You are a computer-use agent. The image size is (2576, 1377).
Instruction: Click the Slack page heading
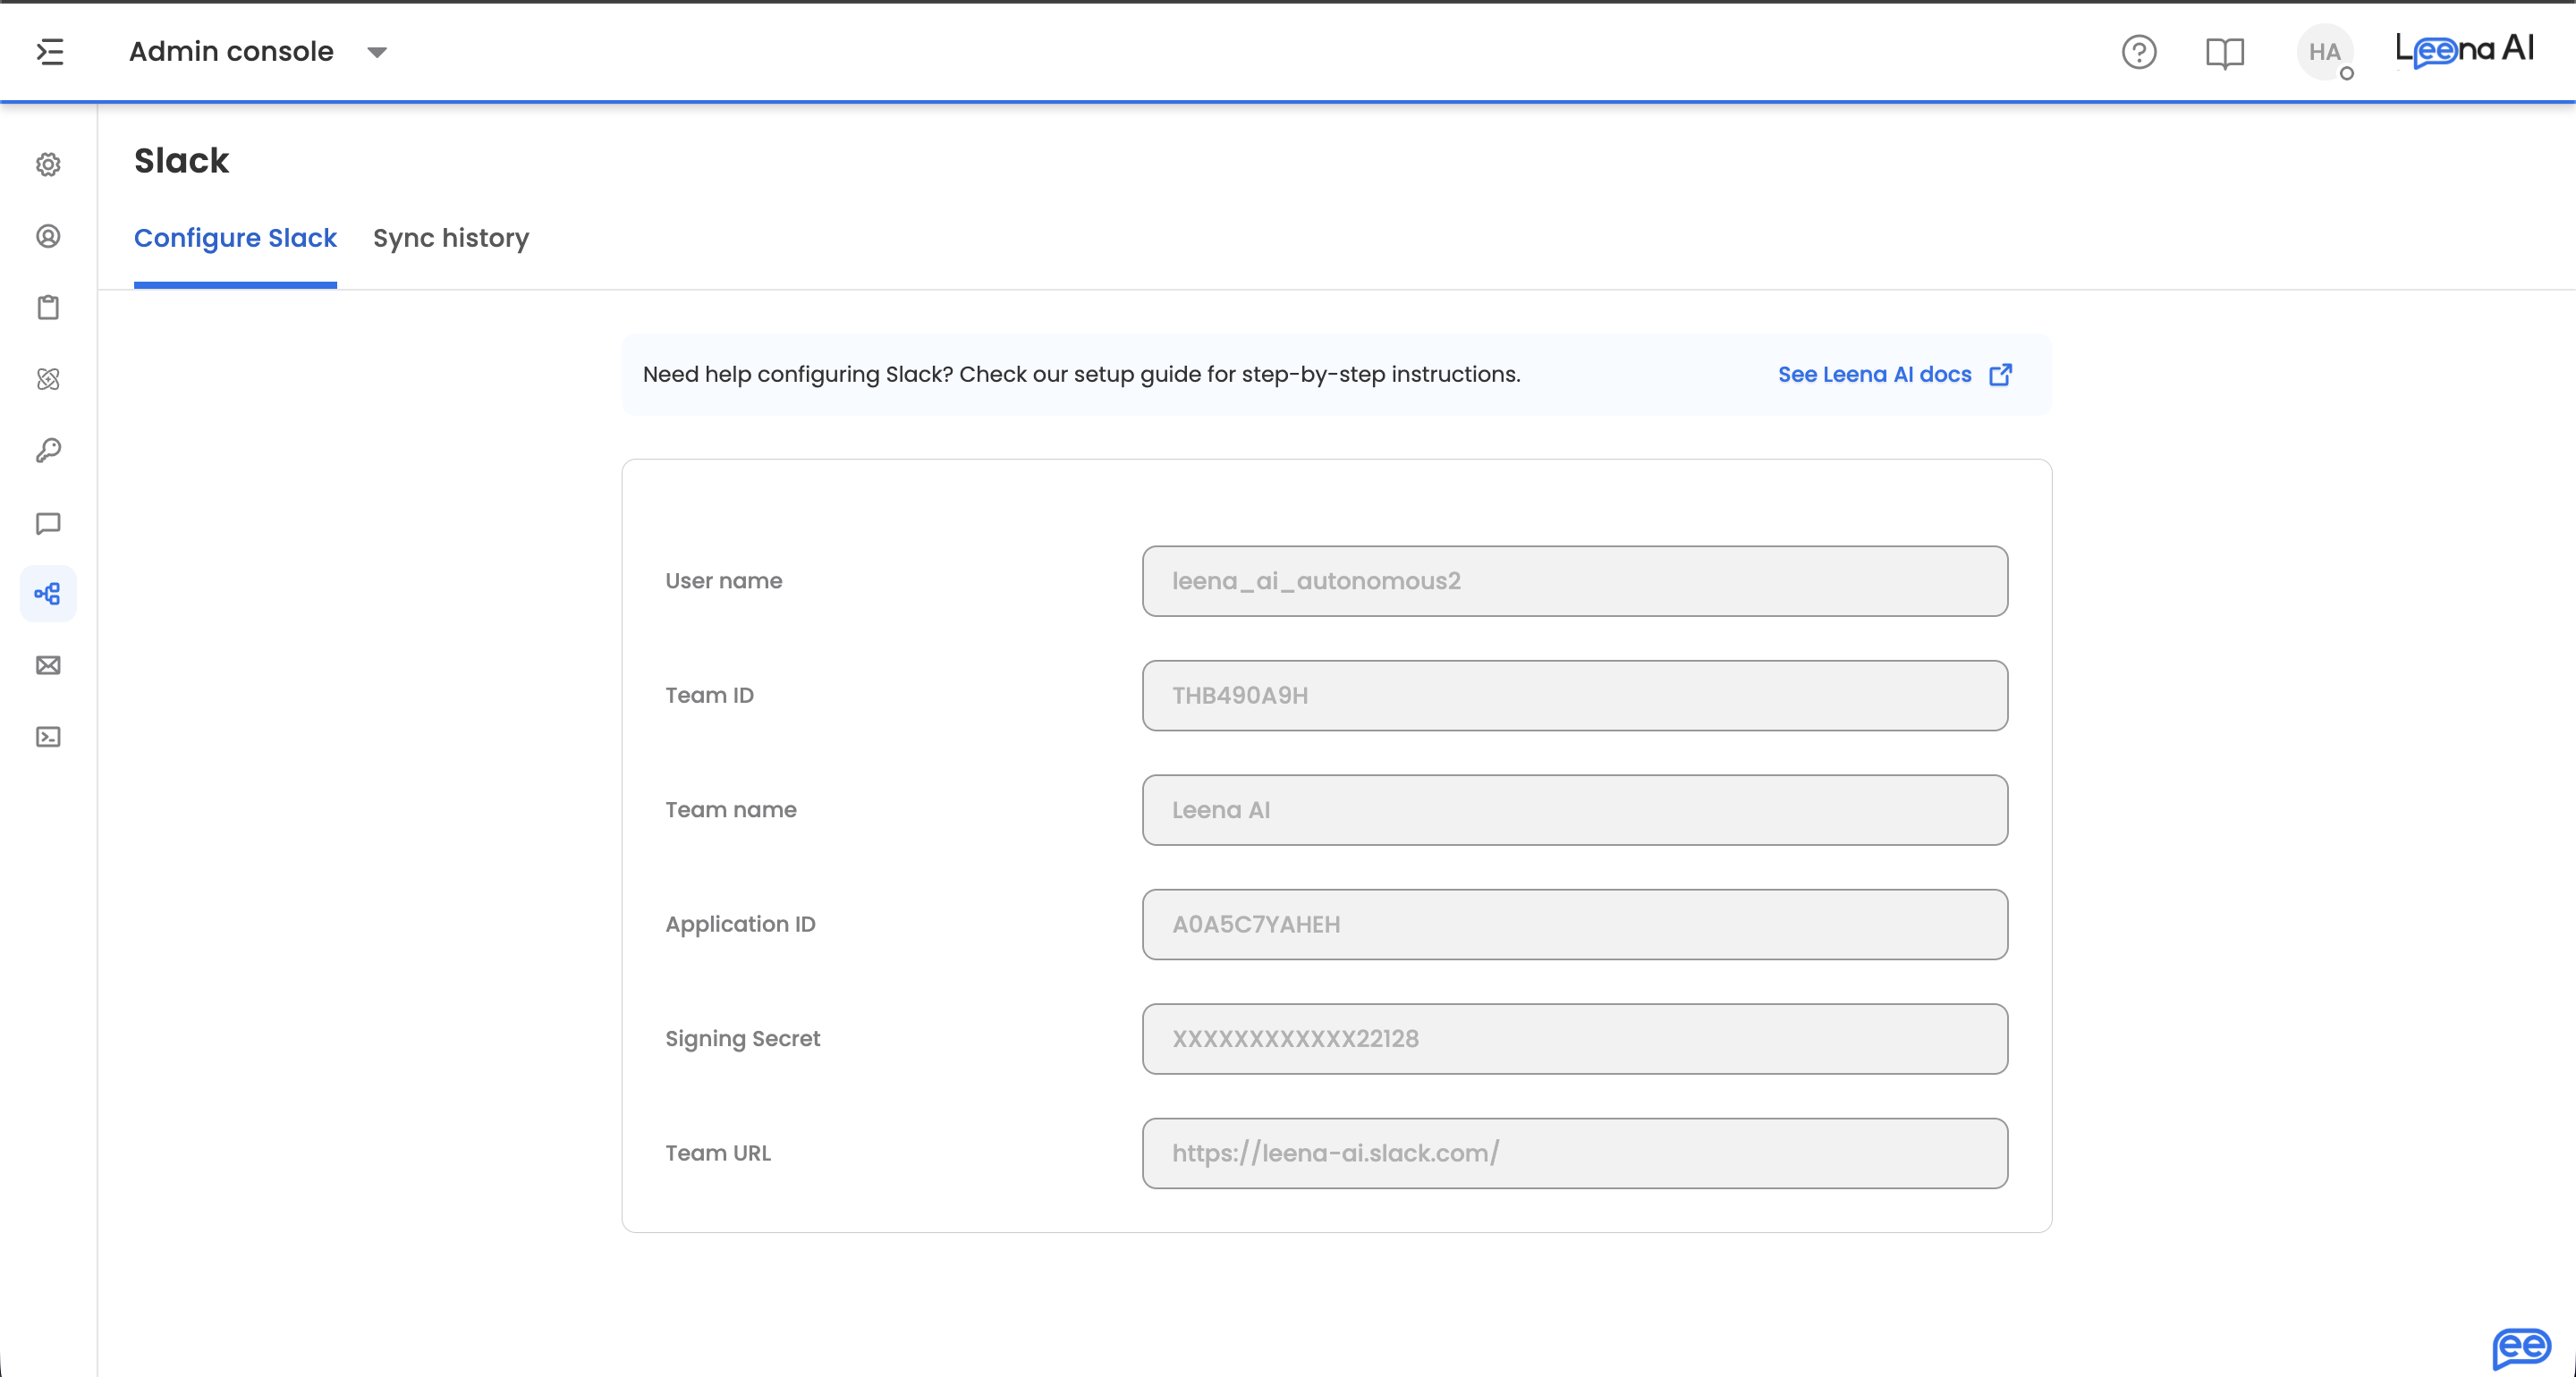[182, 161]
